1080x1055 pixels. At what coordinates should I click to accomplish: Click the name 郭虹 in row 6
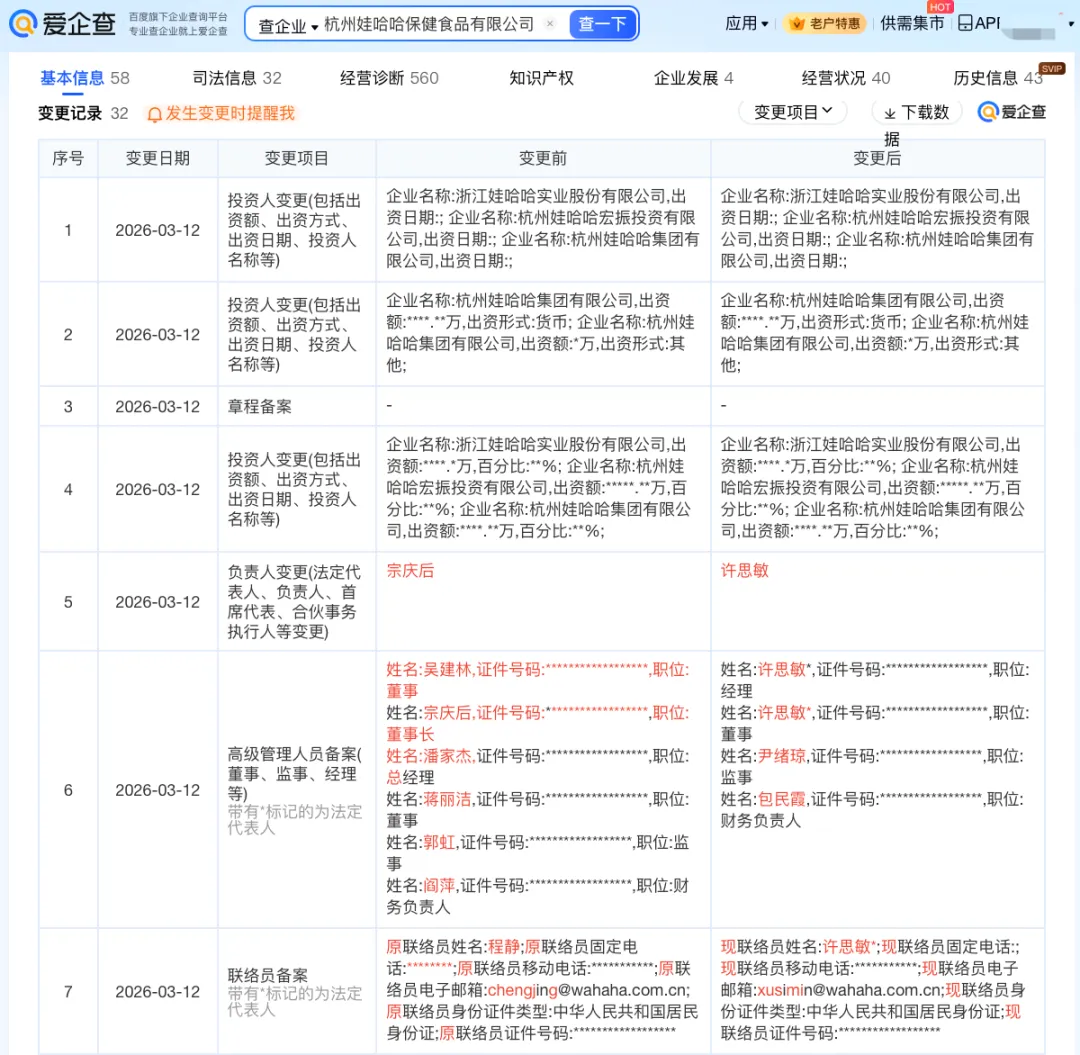(439, 842)
